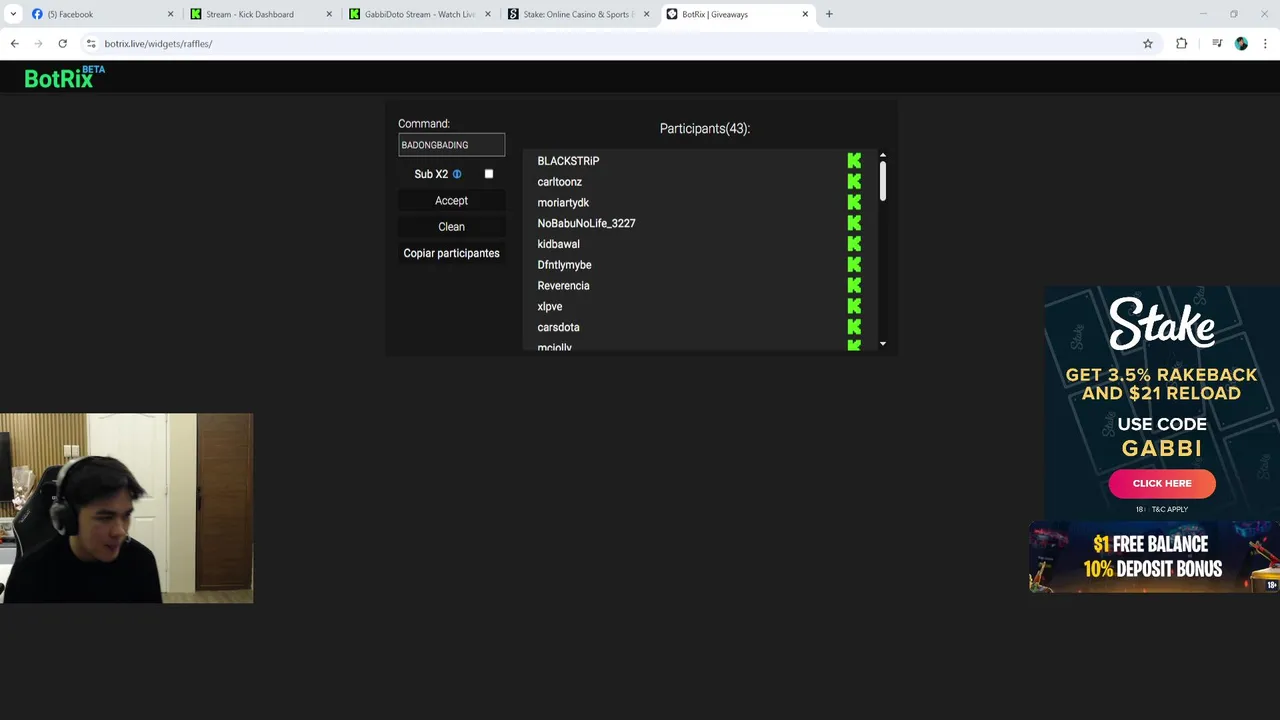Open the media control icon in the toolbar
The height and width of the screenshot is (720, 1280).
(1217, 44)
